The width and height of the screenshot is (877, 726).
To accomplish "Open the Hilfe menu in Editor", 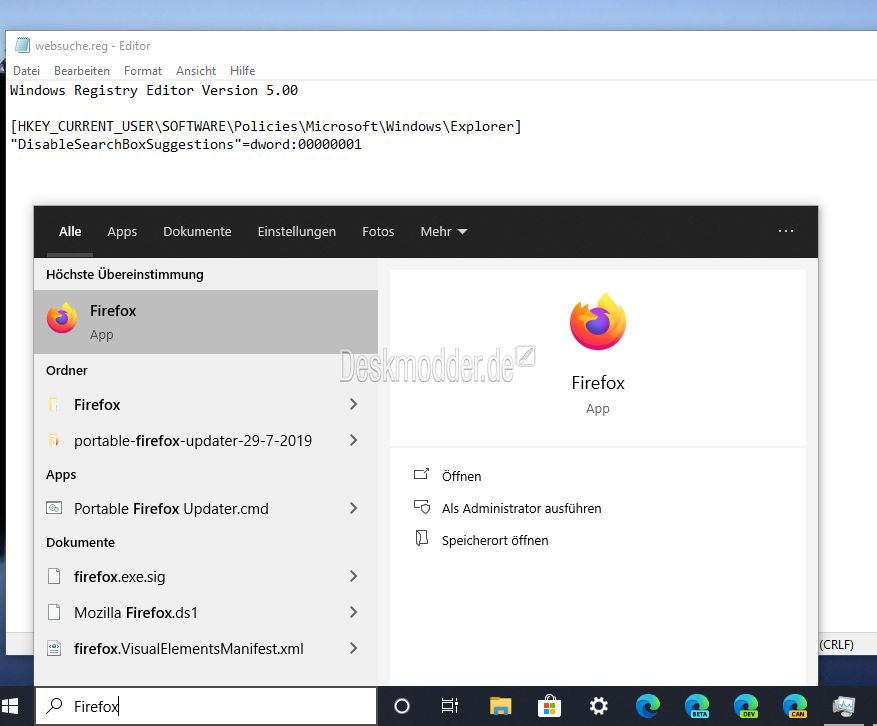I will pos(242,70).
